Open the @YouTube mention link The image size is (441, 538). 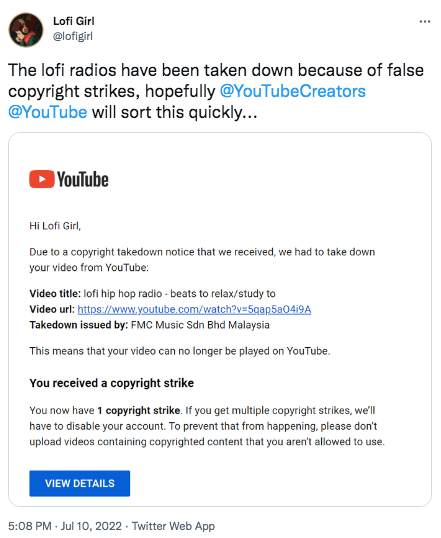[x=48, y=112]
